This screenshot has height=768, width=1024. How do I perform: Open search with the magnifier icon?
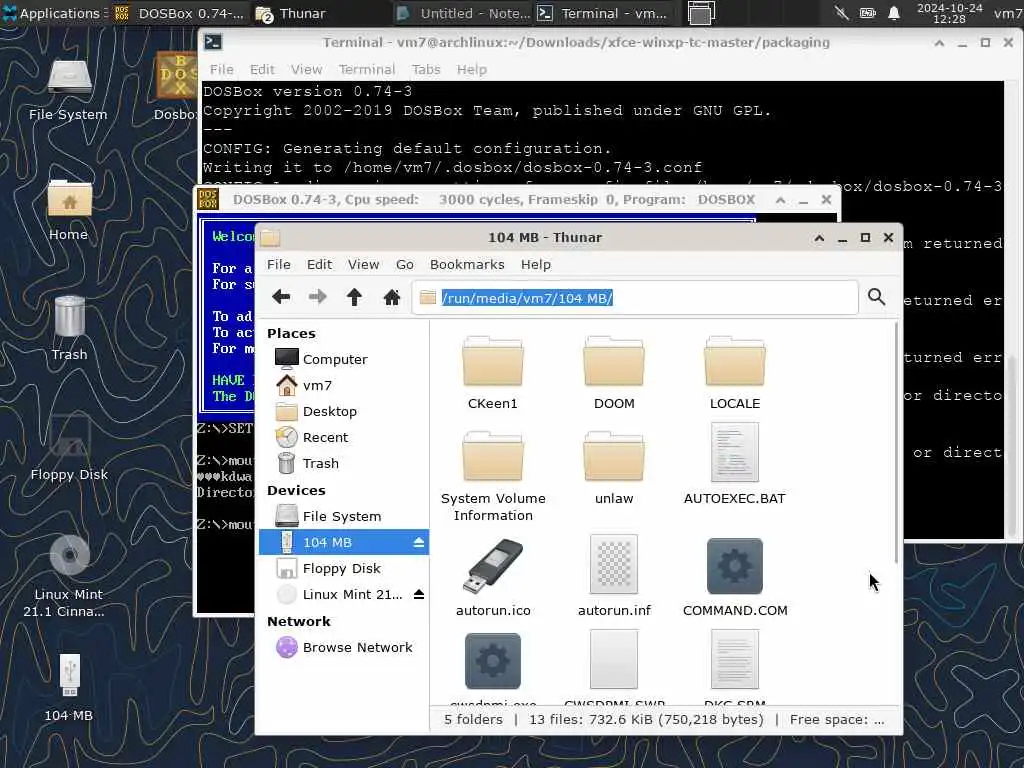876,297
